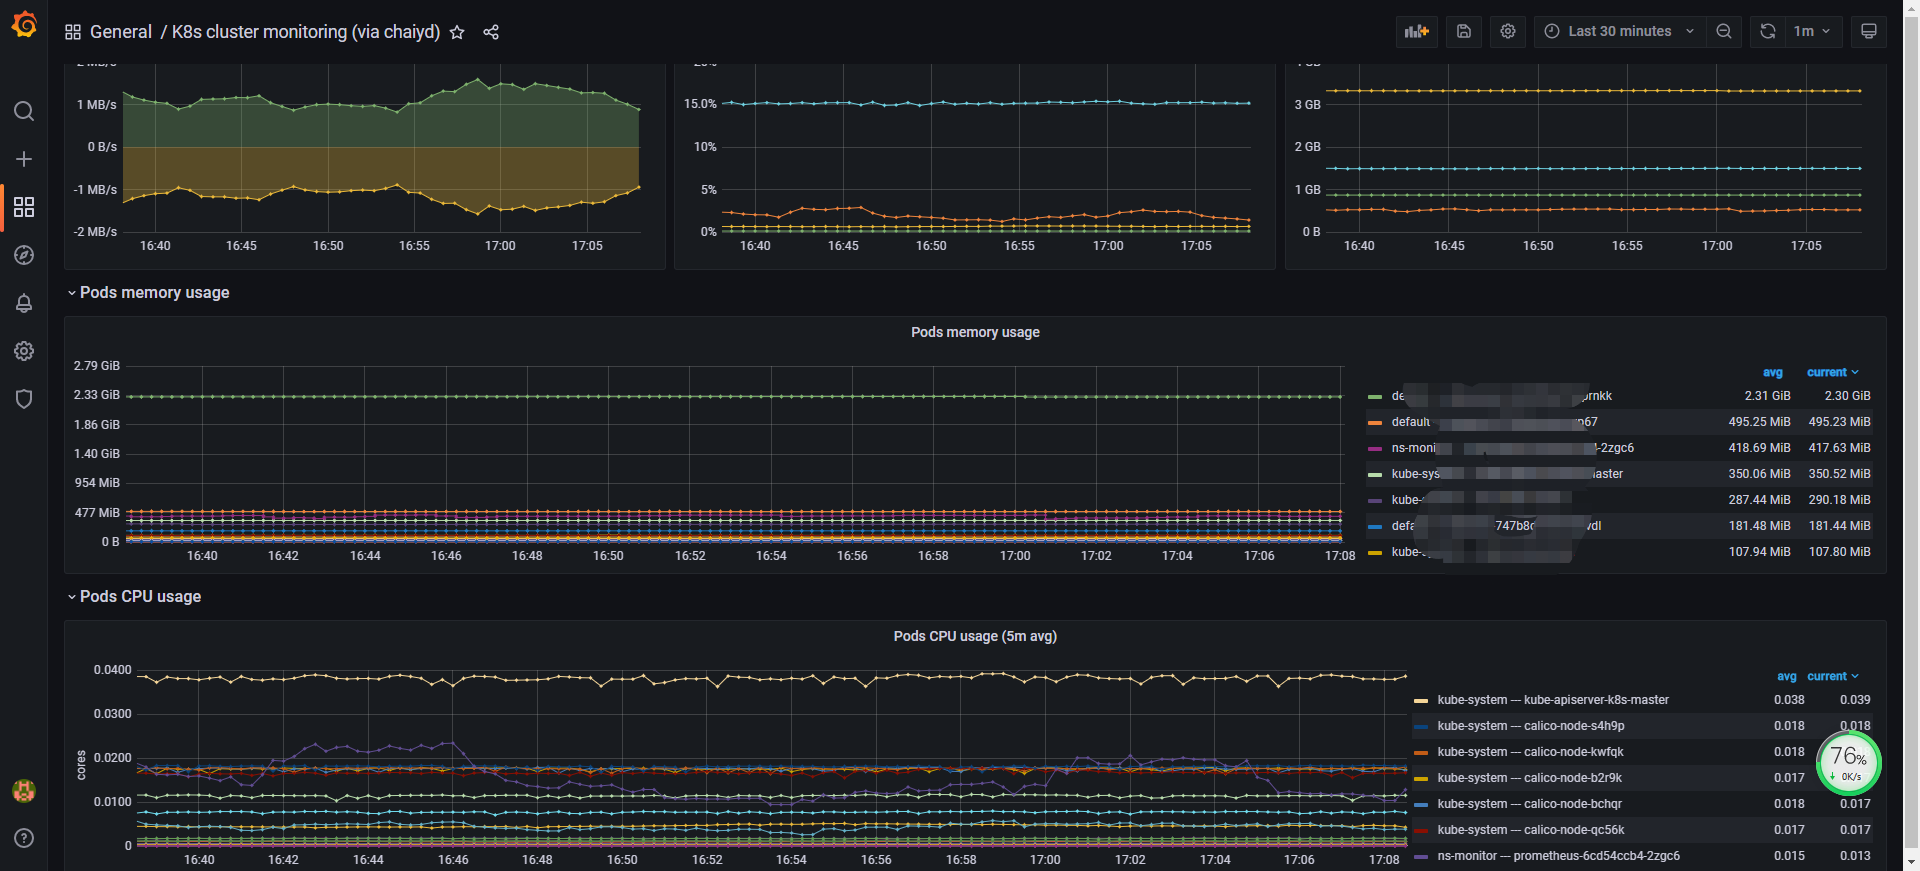The width and height of the screenshot is (1920, 871).
Task: Share the dashboard via share icon
Action: click(x=491, y=32)
